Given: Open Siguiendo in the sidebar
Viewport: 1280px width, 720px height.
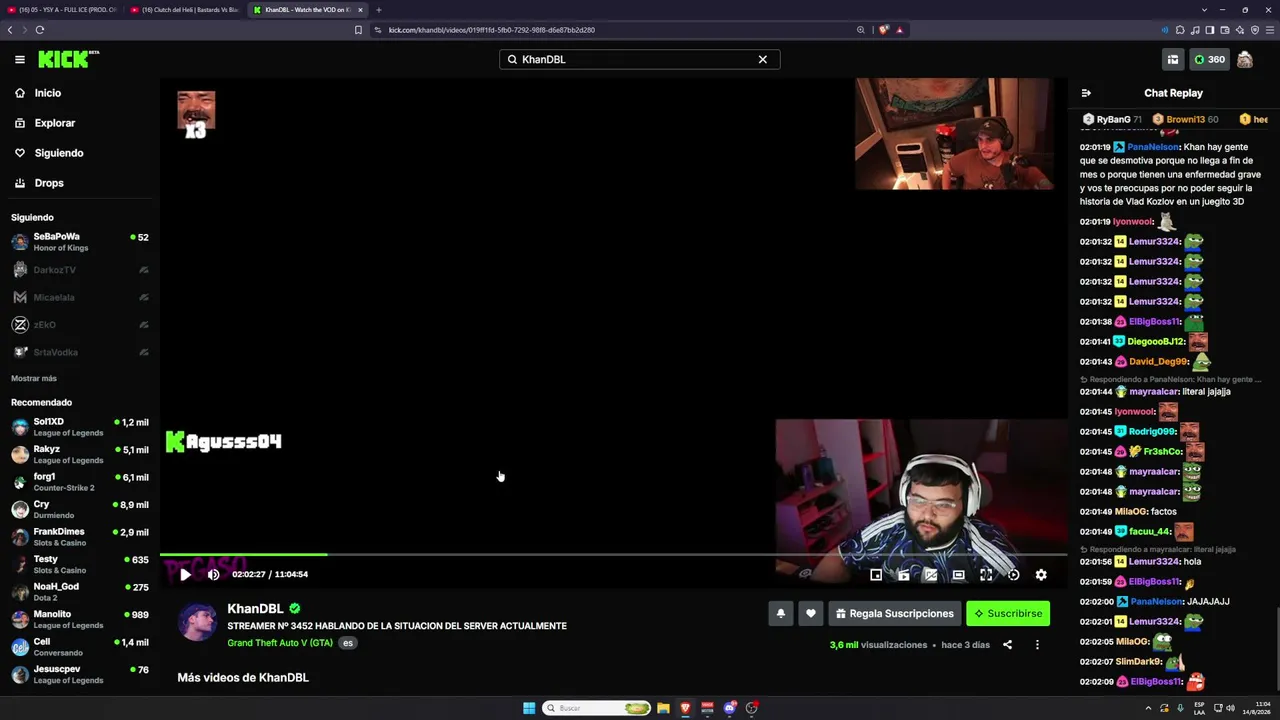Looking at the screenshot, I should (80, 153).
